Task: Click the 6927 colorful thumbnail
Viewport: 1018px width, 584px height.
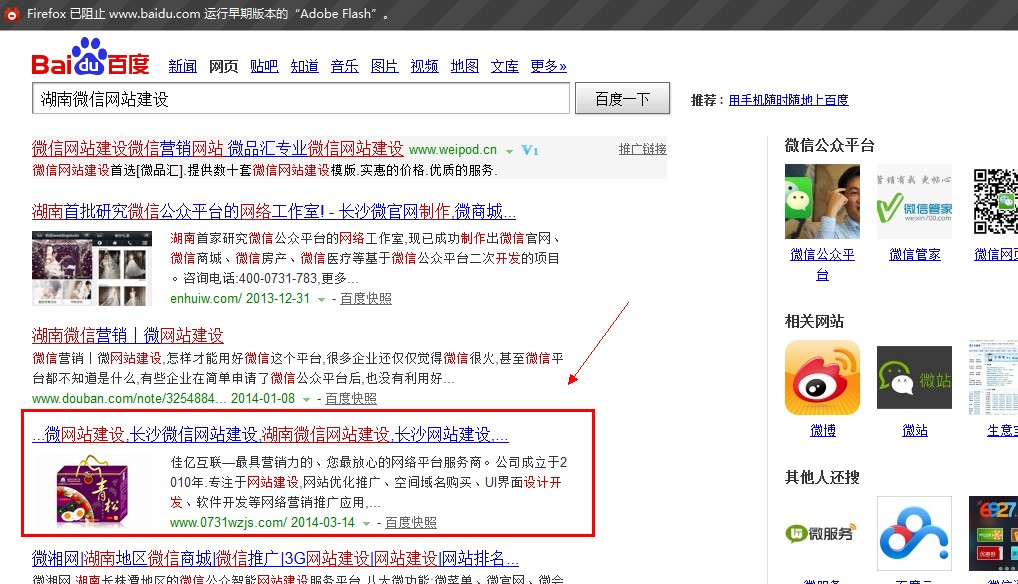Action: (x=993, y=533)
